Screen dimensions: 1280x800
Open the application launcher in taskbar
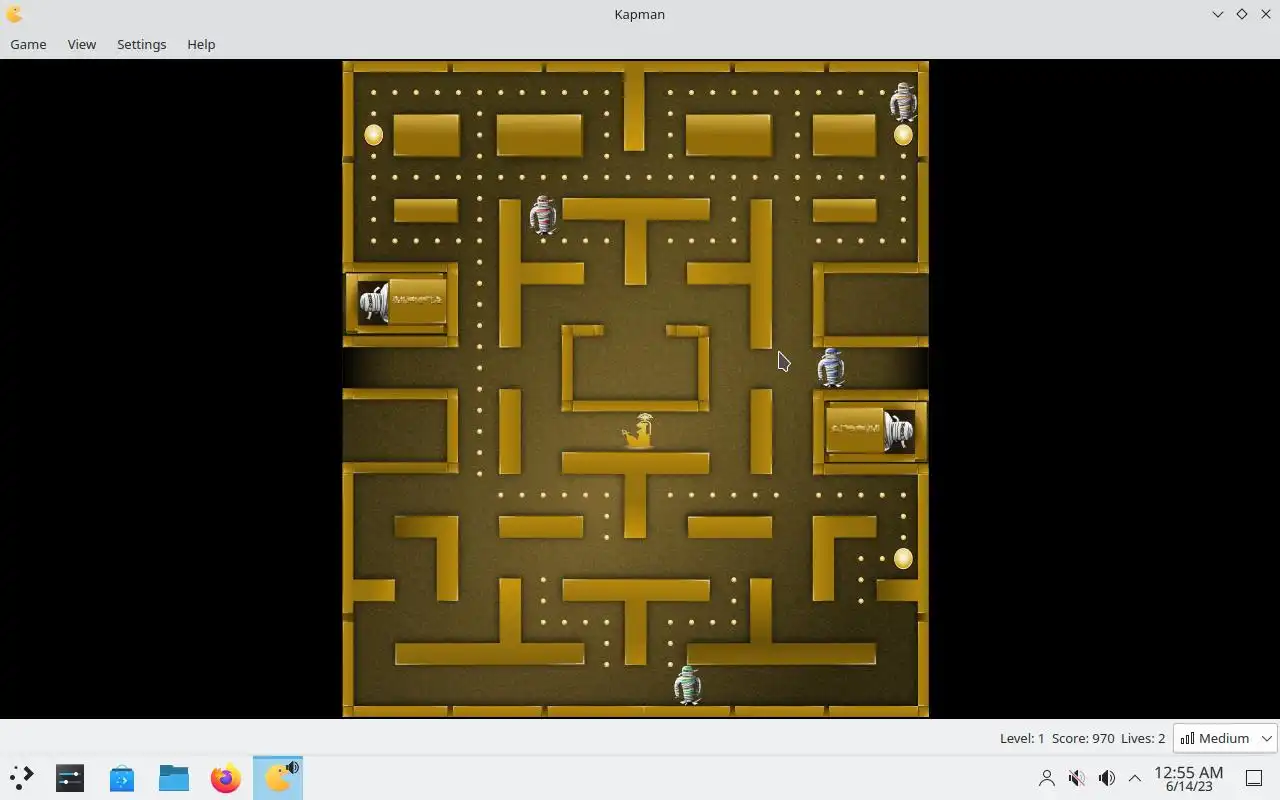point(22,778)
